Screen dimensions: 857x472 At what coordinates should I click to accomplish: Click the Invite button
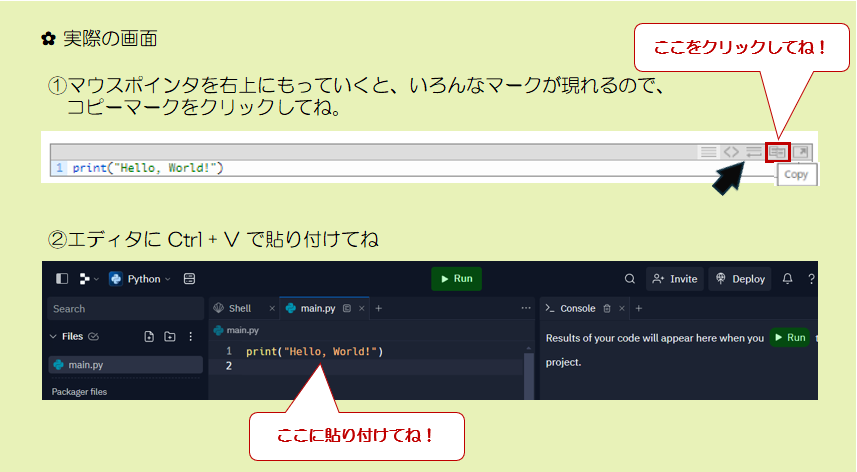click(674, 279)
